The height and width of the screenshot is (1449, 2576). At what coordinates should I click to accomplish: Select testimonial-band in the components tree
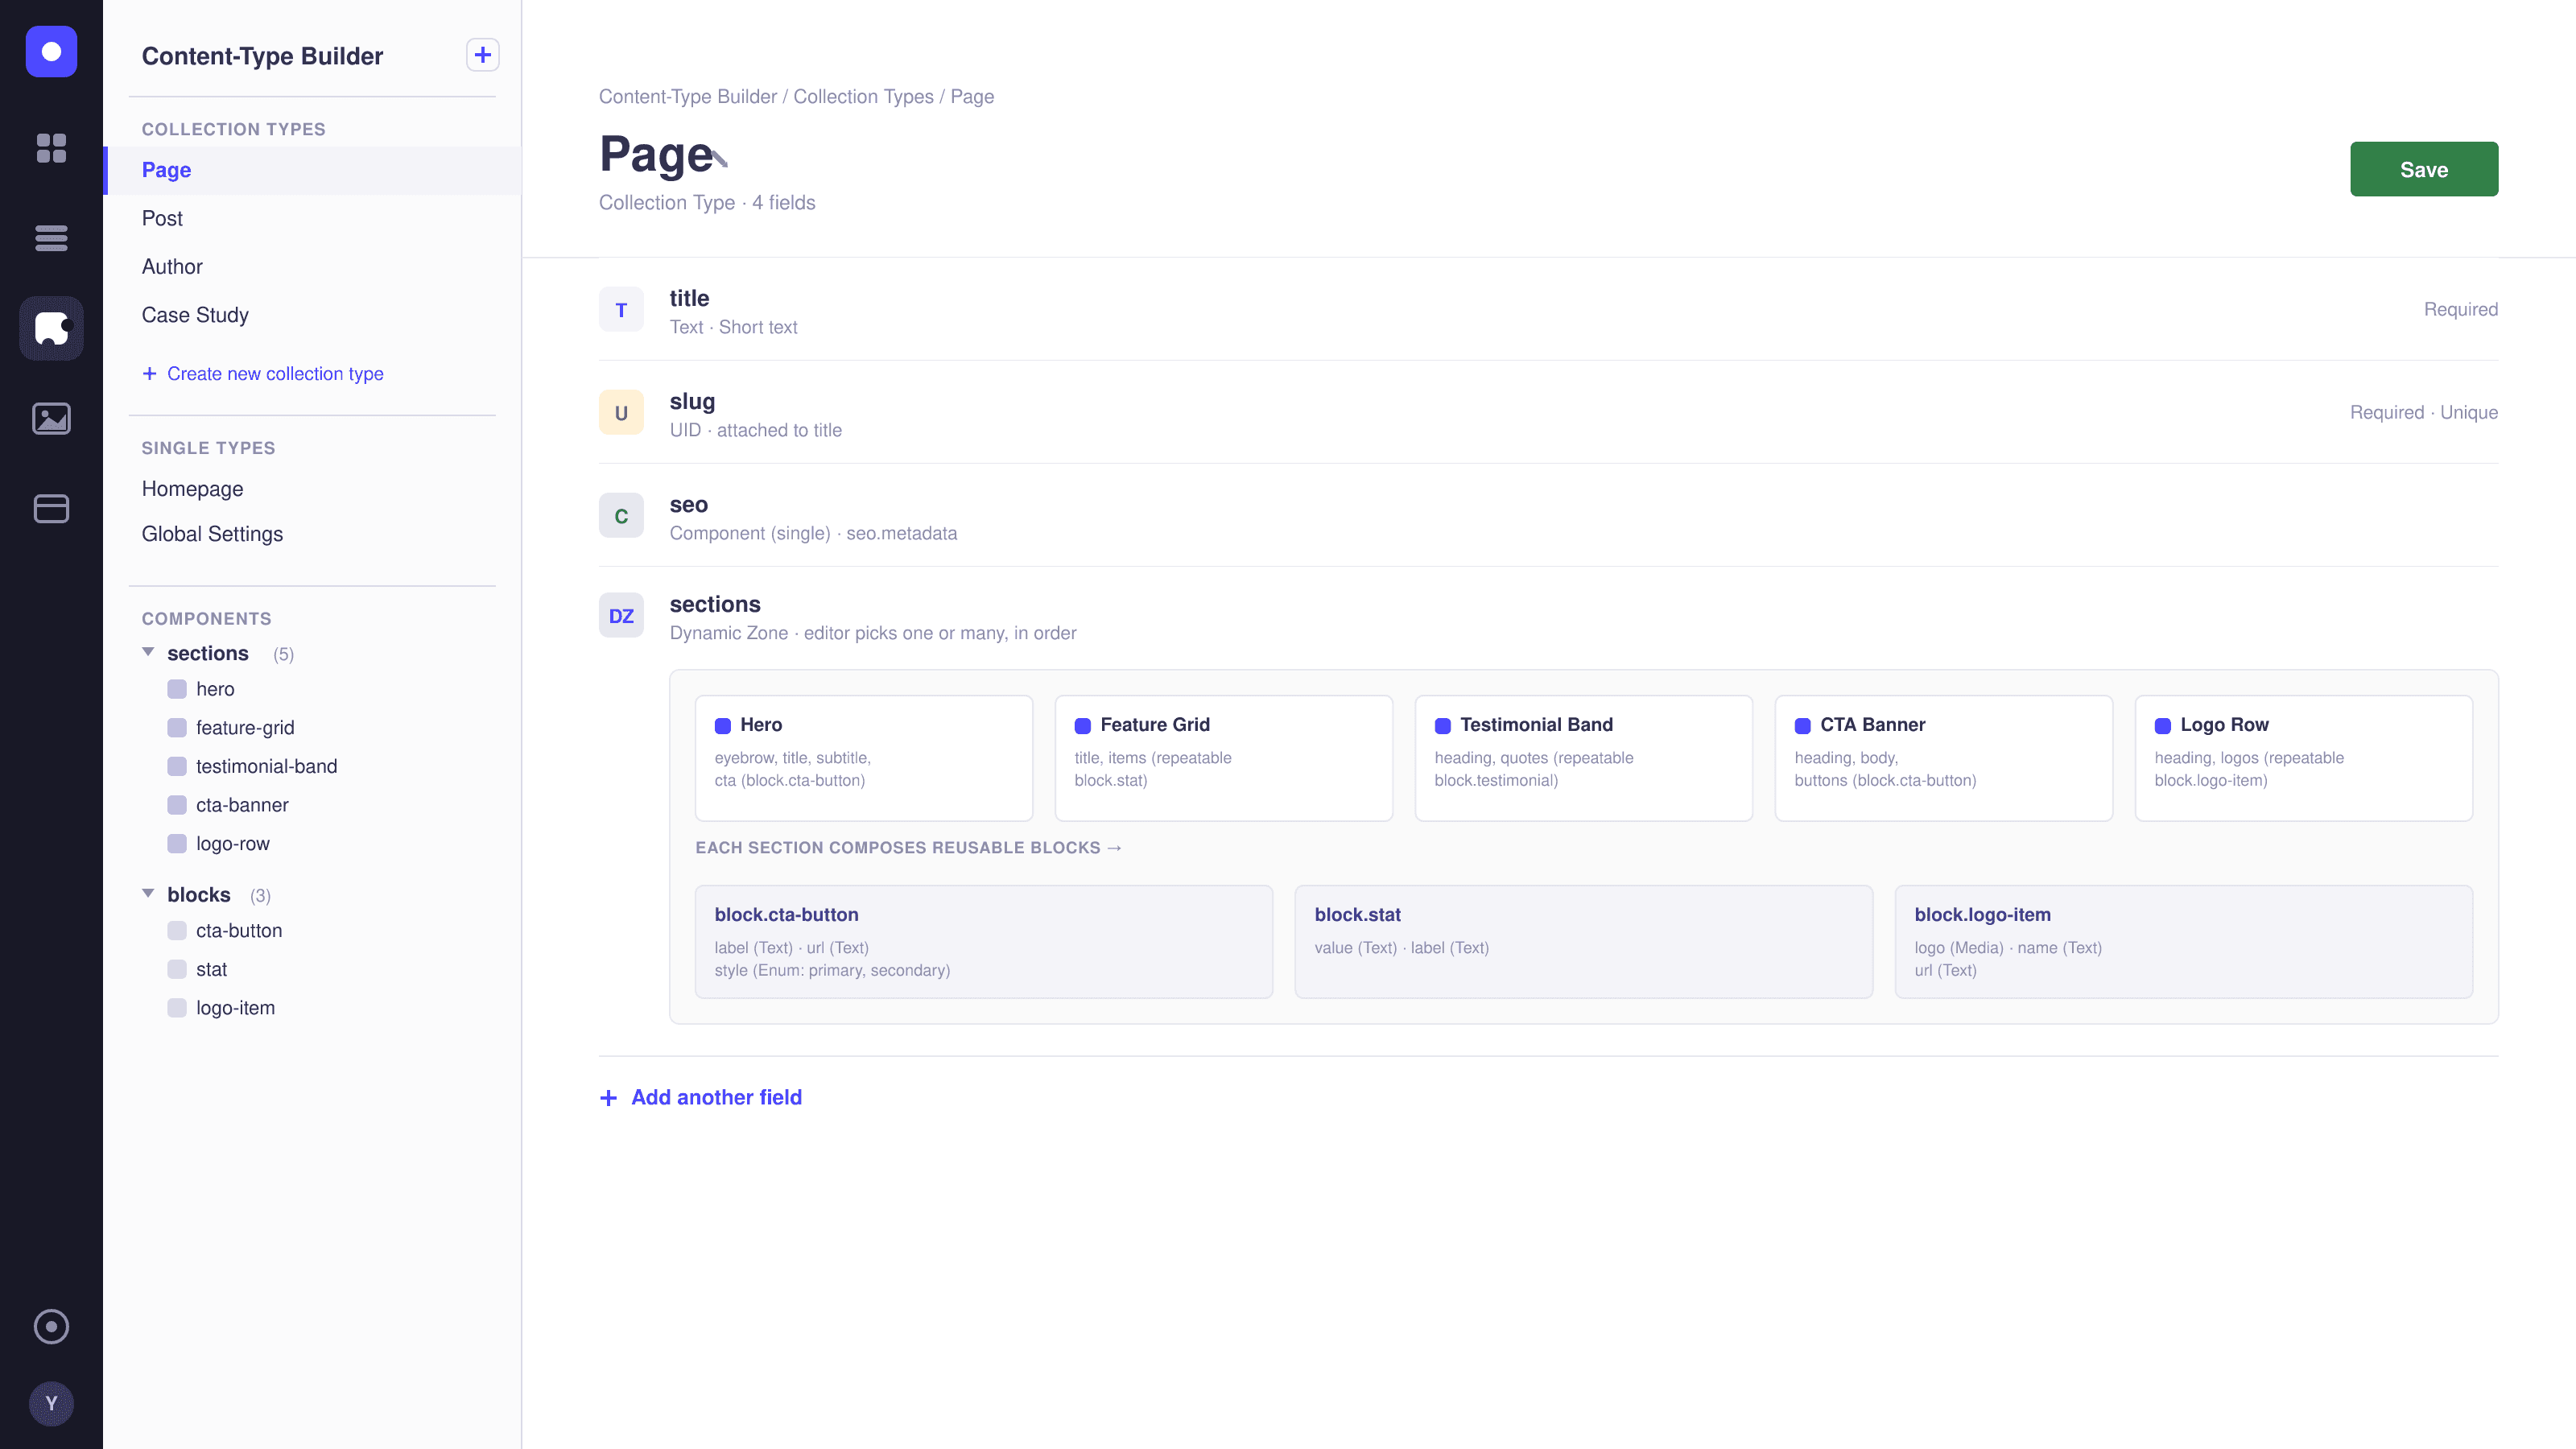(267, 766)
